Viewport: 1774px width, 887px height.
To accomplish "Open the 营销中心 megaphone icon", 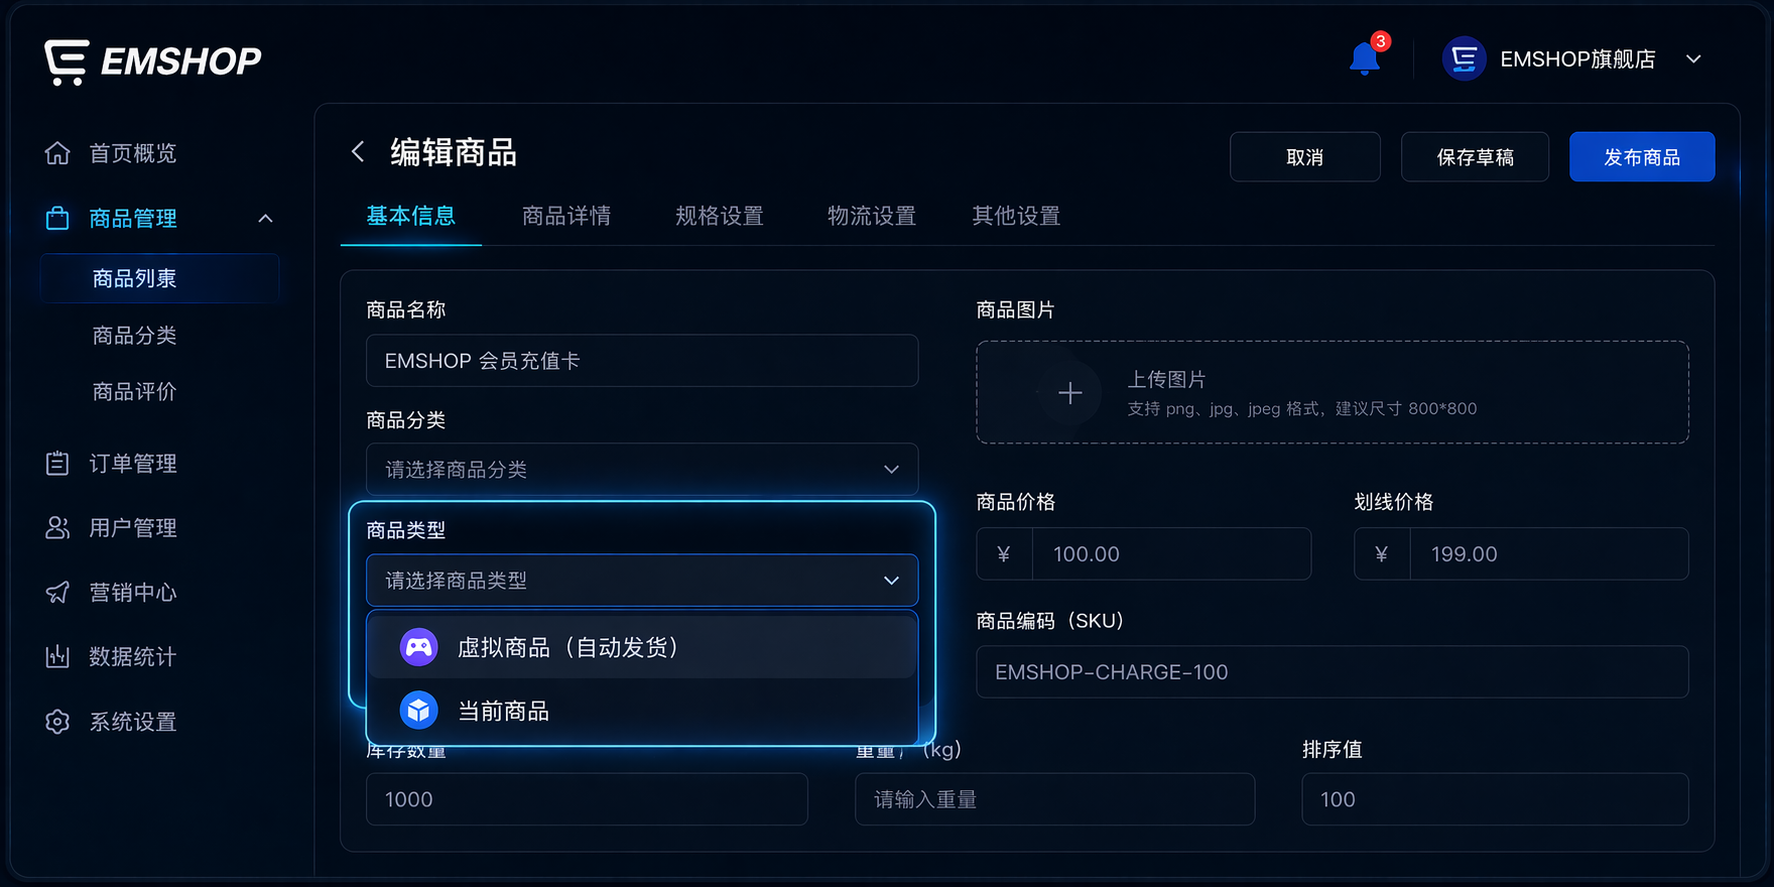I will (x=58, y=592).
